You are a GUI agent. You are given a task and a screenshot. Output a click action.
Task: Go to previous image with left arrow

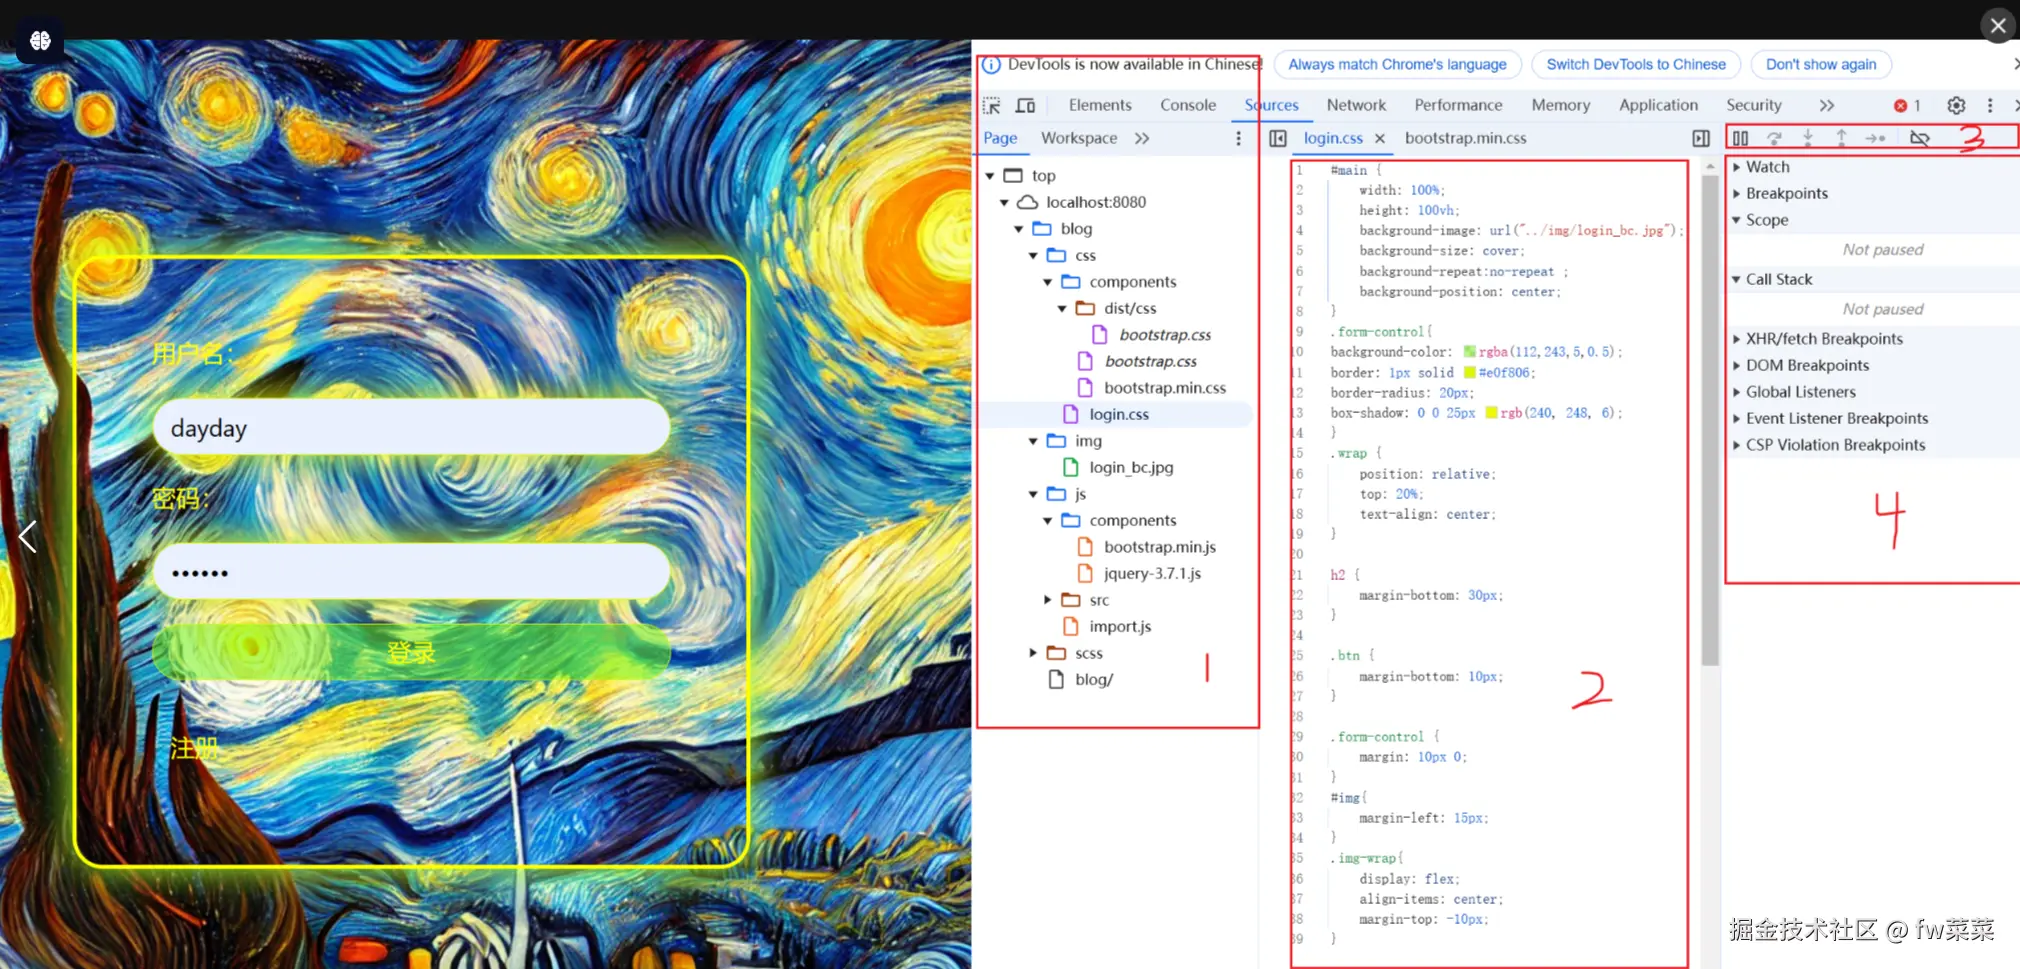[x=28, y=537]
